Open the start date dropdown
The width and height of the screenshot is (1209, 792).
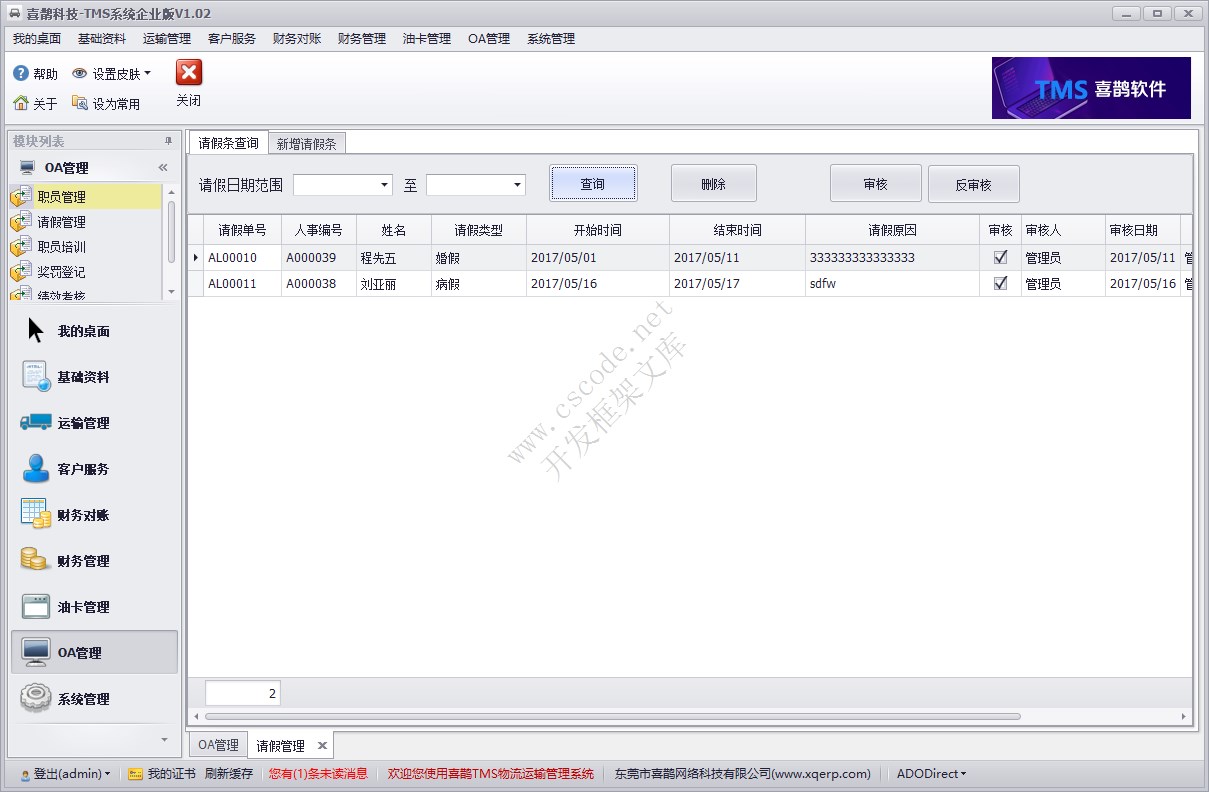click(385, 185)
